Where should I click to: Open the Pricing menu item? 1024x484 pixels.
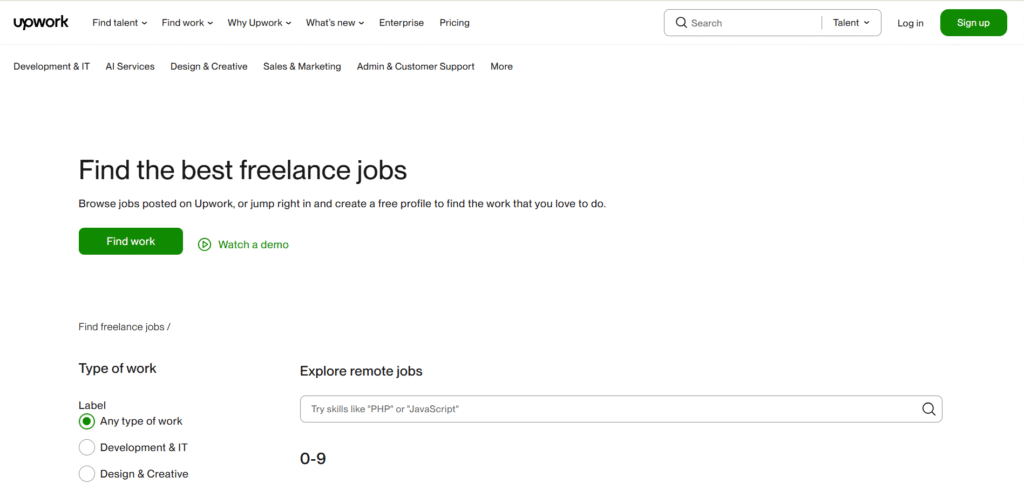[x=455, y=23]
